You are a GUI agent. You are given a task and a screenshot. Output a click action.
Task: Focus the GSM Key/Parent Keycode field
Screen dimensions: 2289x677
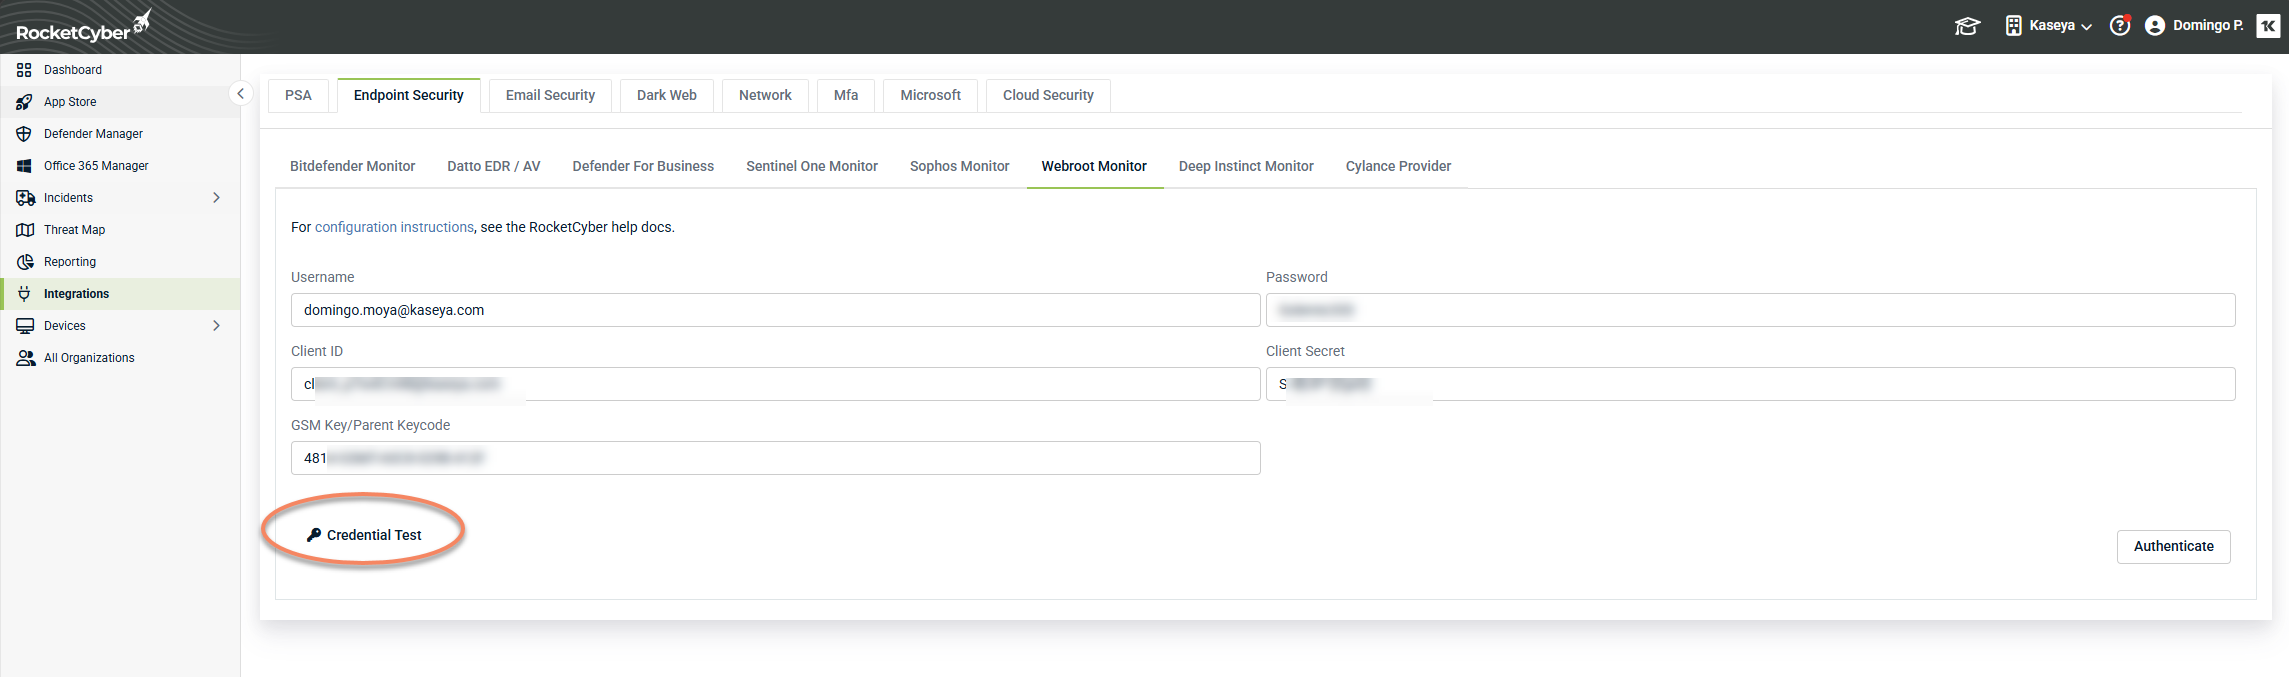point(775,458)
